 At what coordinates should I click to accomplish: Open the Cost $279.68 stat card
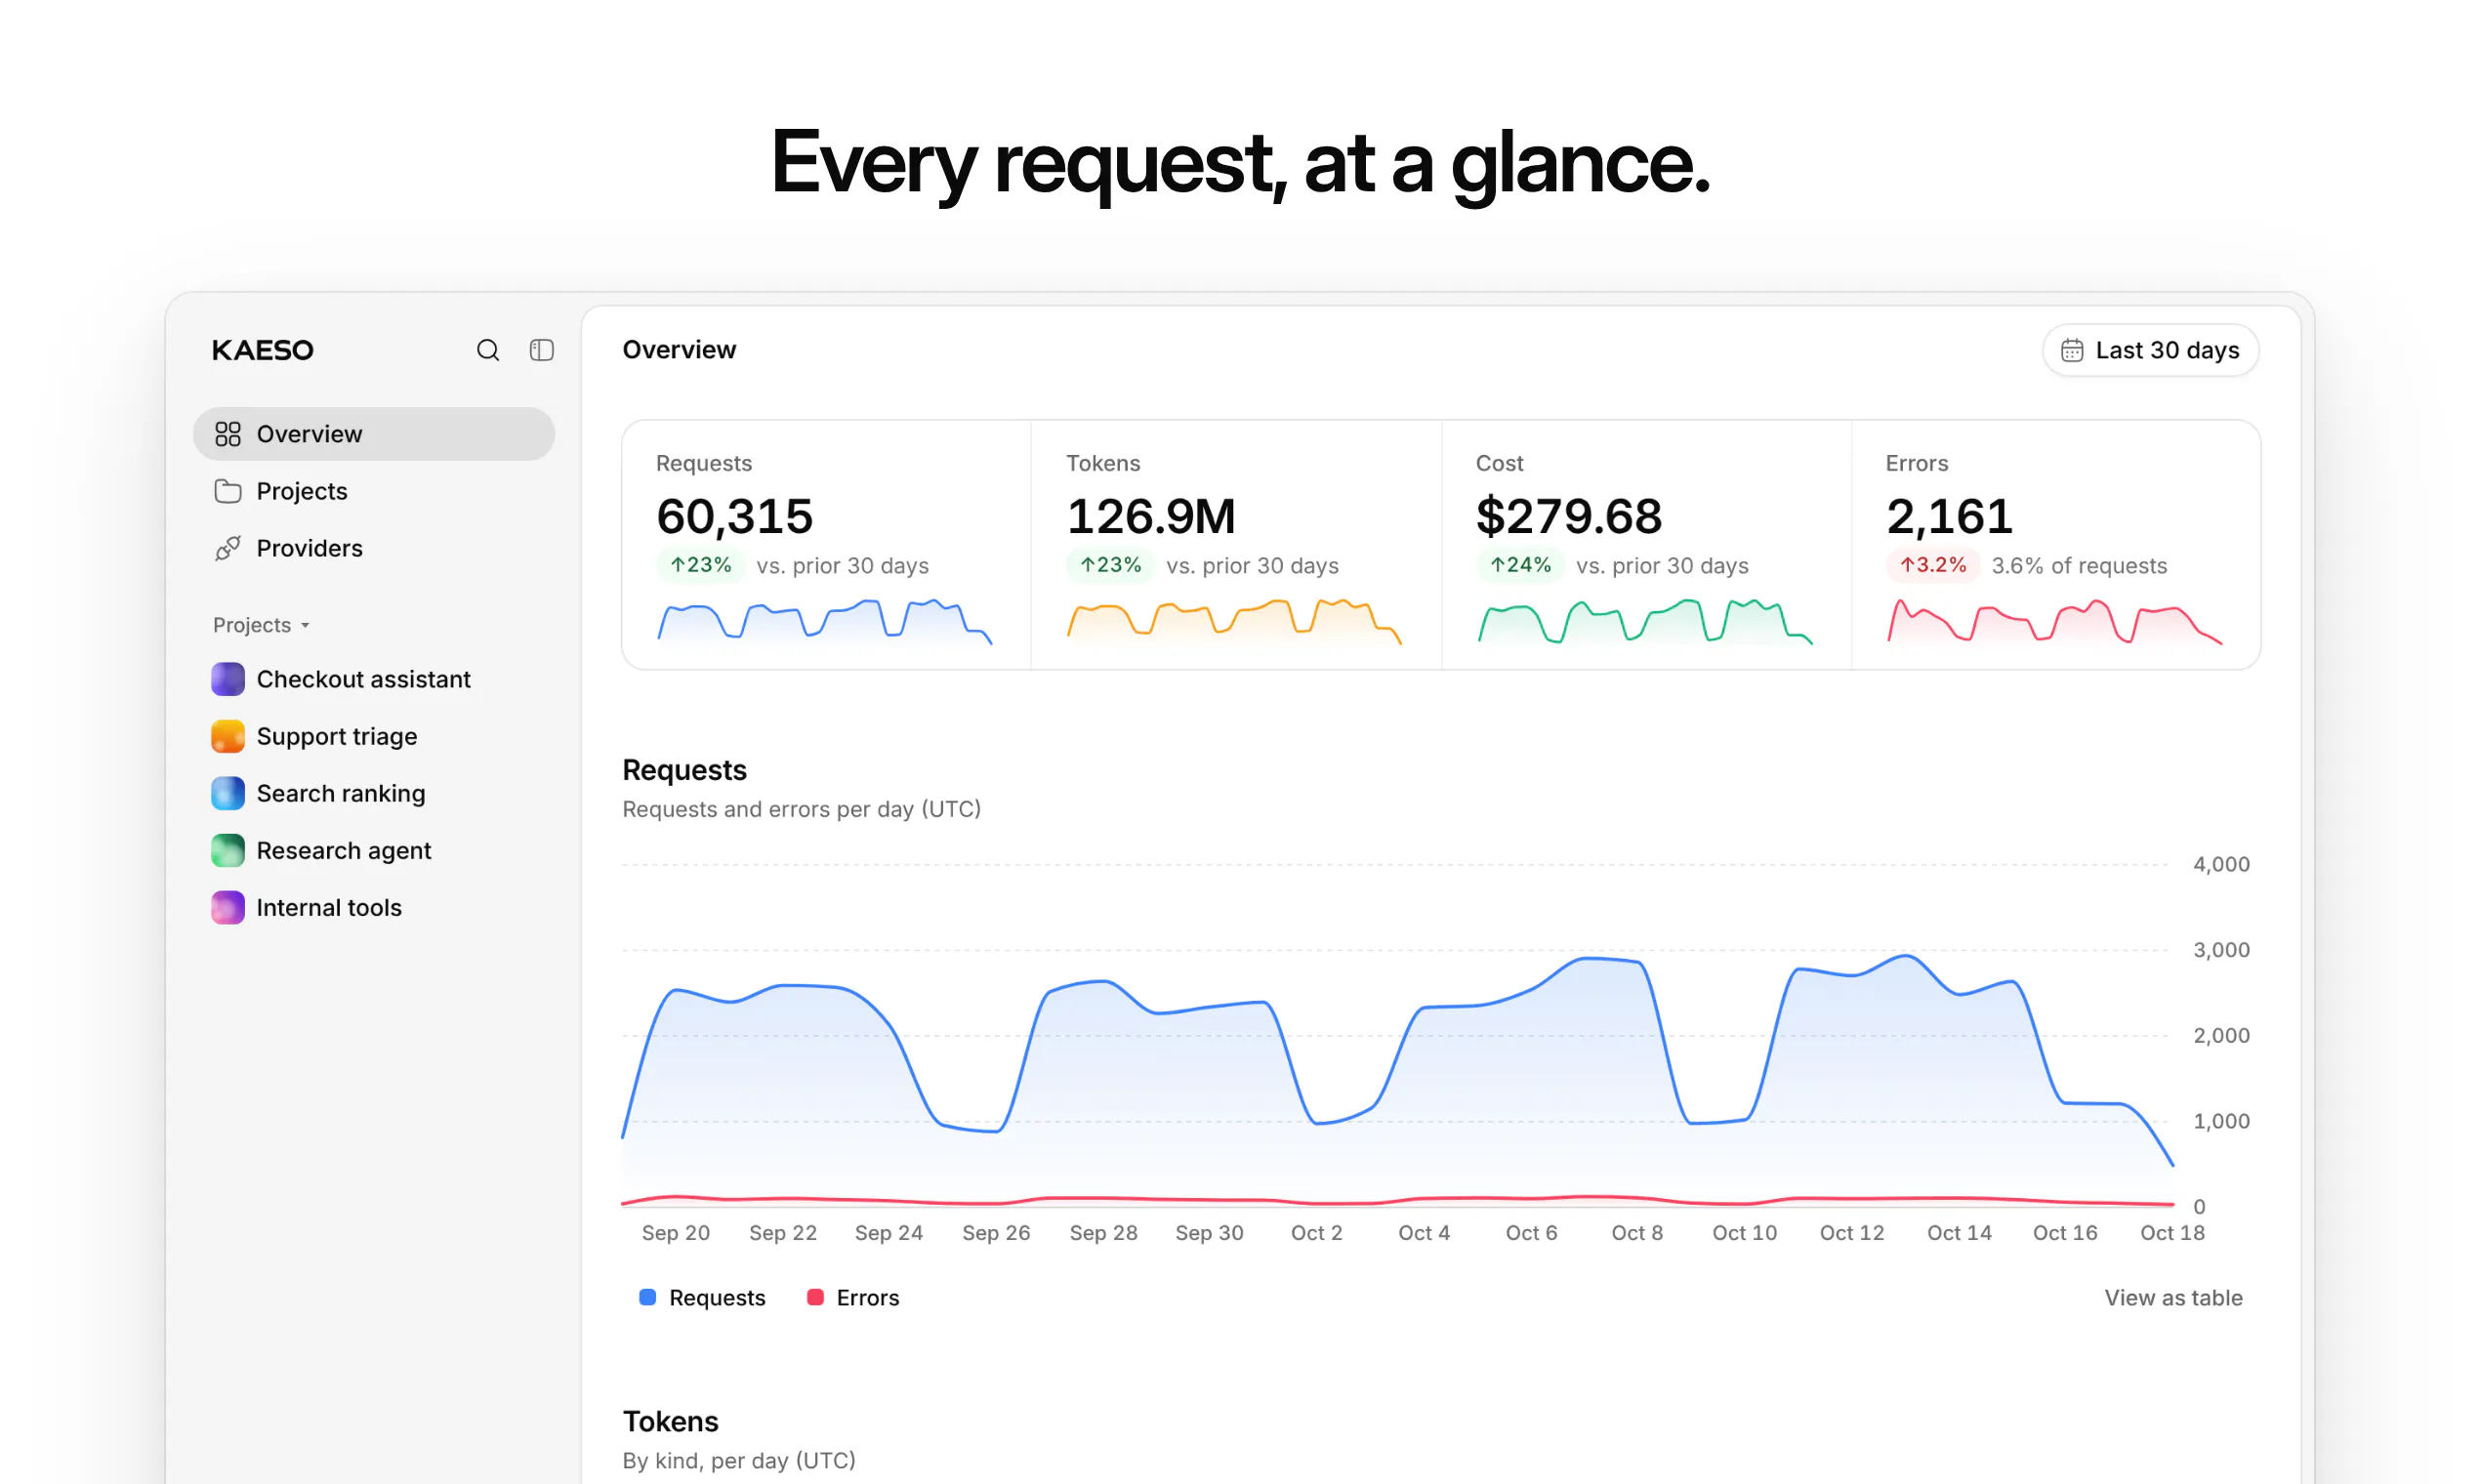tap(1646, 545)
